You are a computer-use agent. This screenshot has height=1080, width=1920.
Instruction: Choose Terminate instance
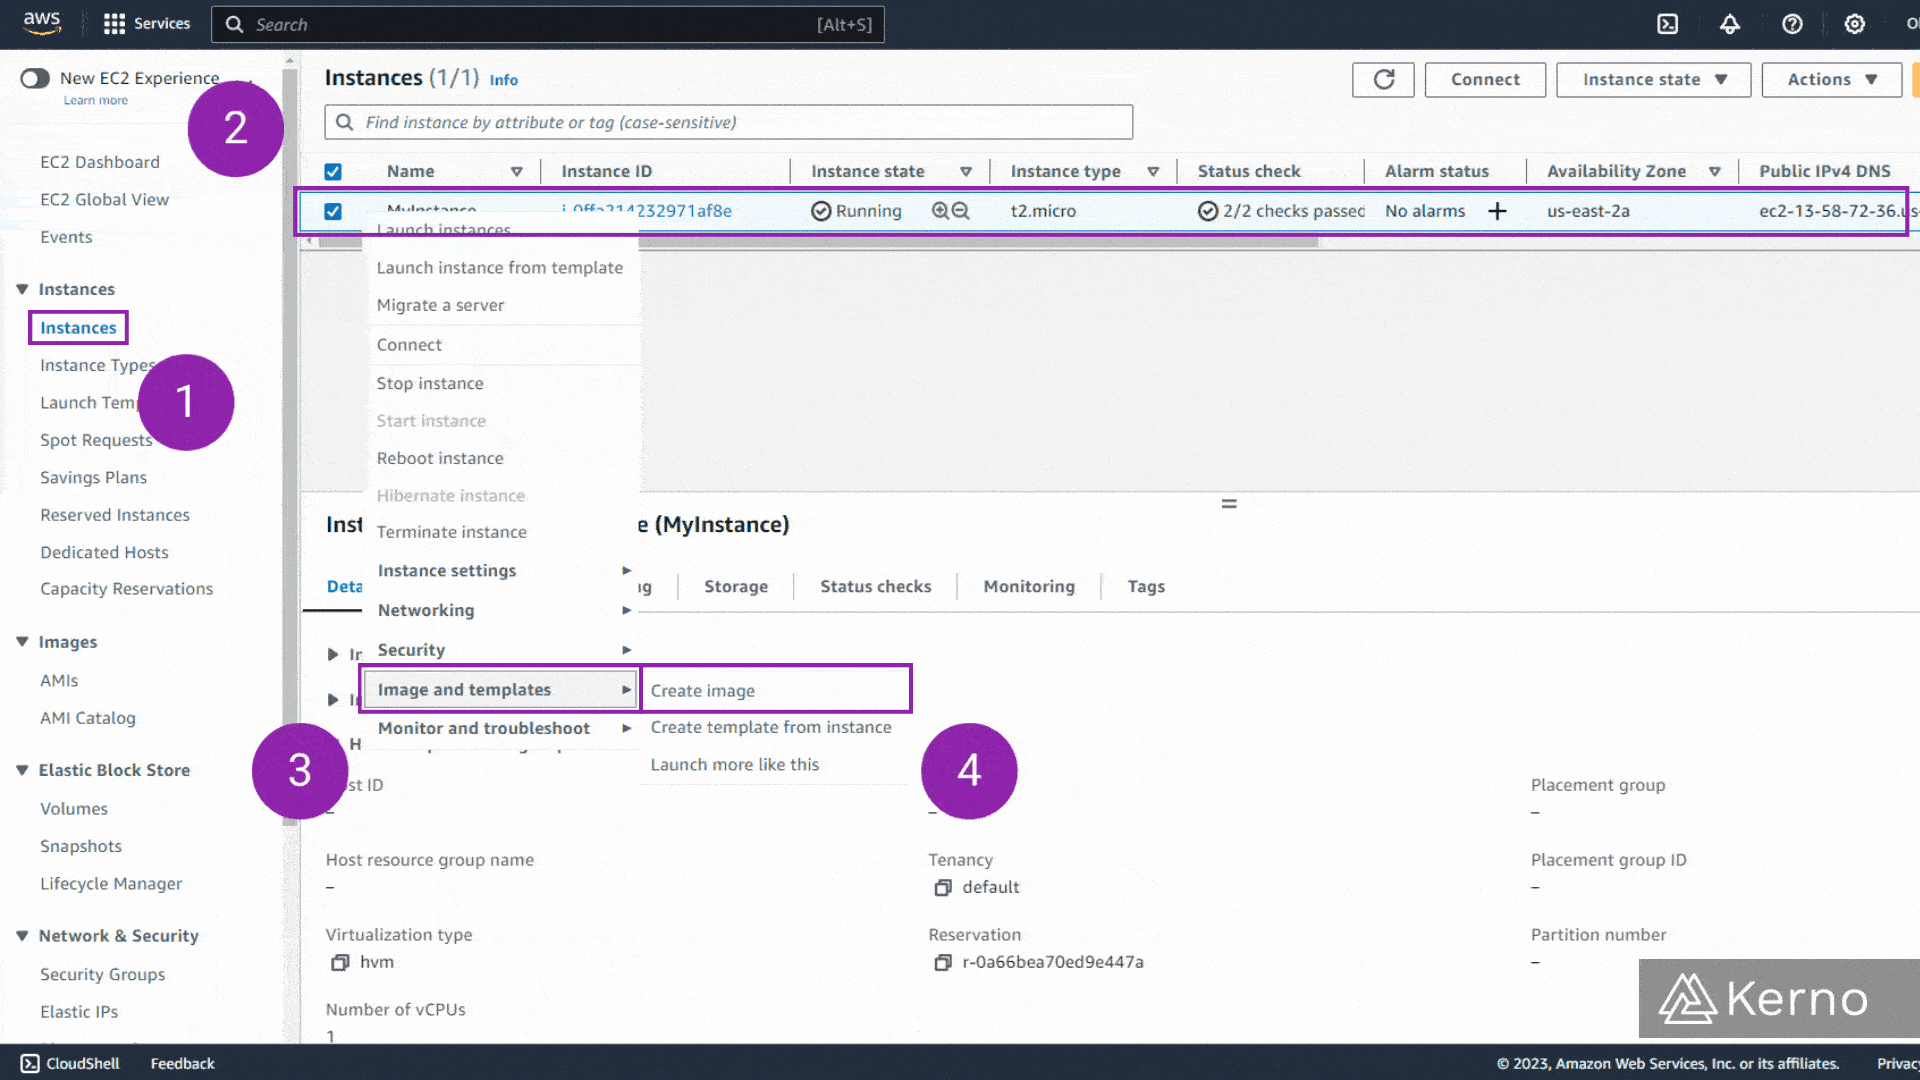[x=452, y=533]
